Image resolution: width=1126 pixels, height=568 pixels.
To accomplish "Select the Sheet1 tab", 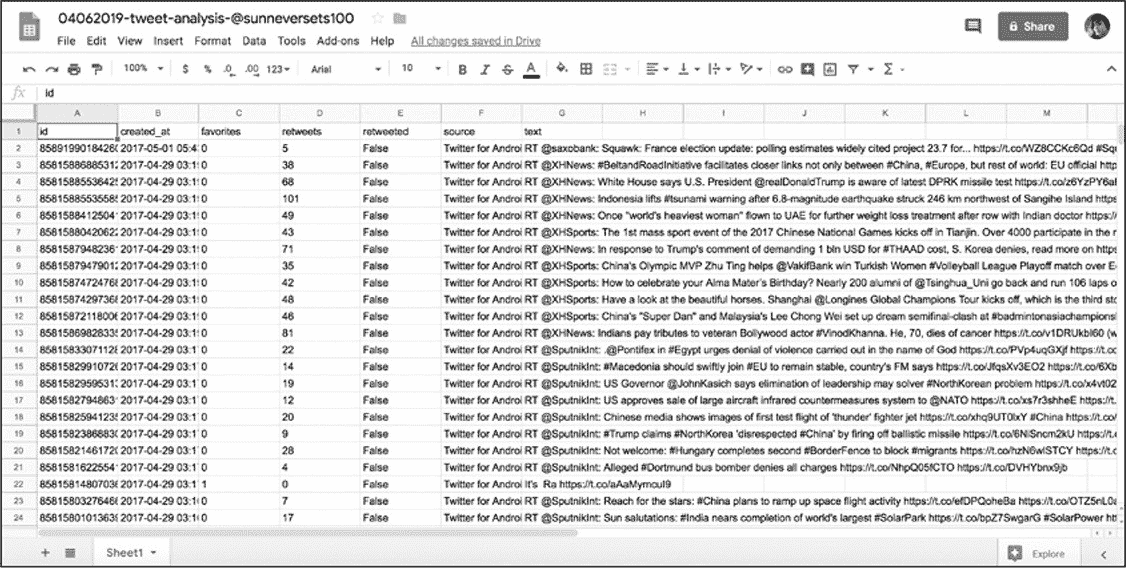I will [131, 552].
